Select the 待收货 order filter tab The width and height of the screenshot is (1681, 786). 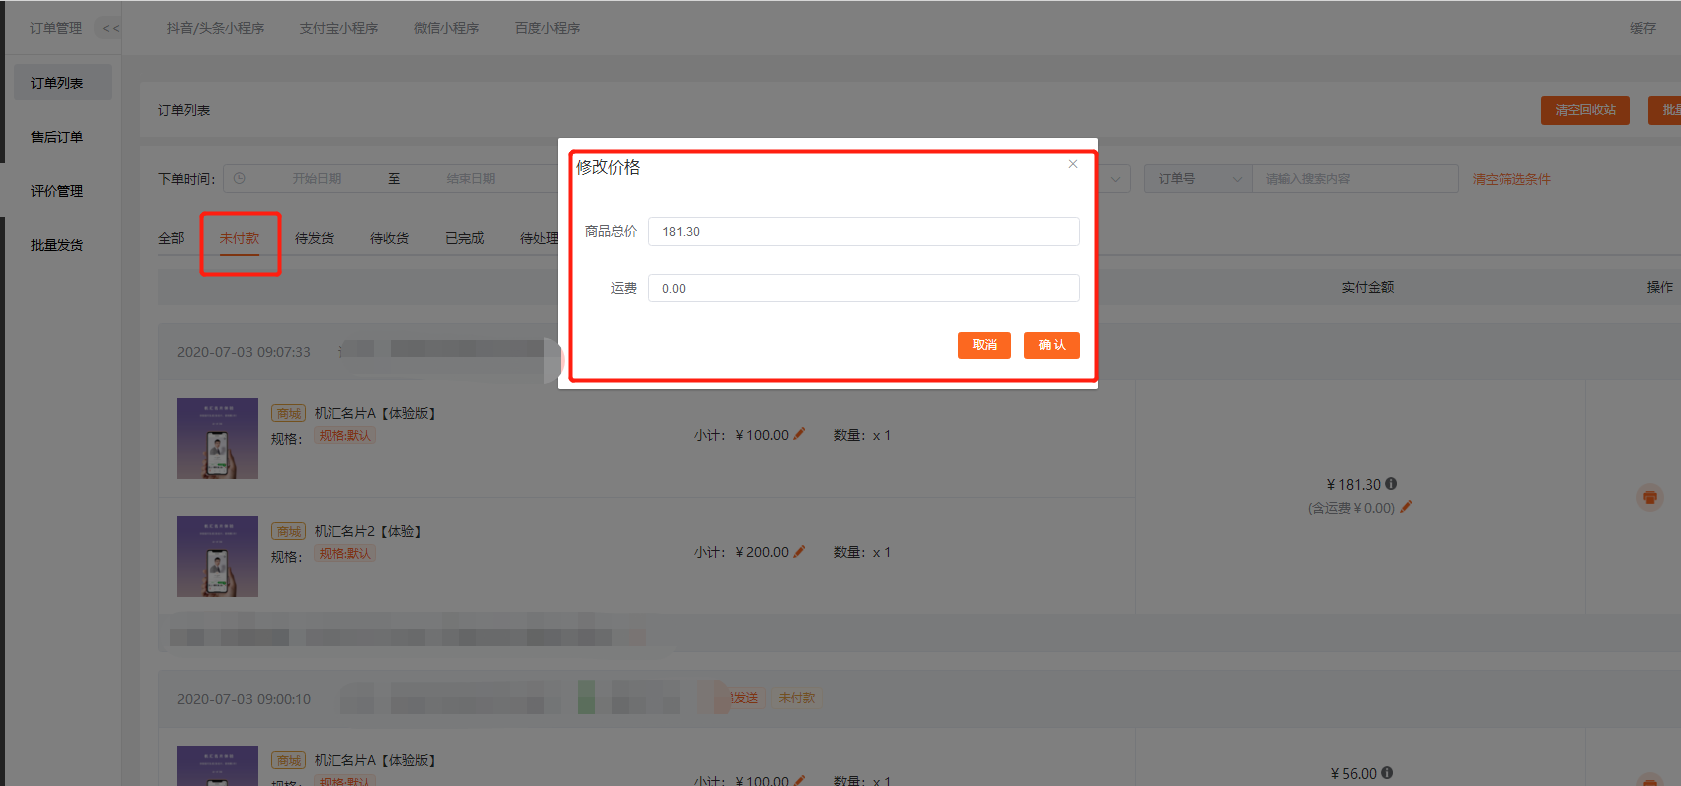click(x=389, y=238)
